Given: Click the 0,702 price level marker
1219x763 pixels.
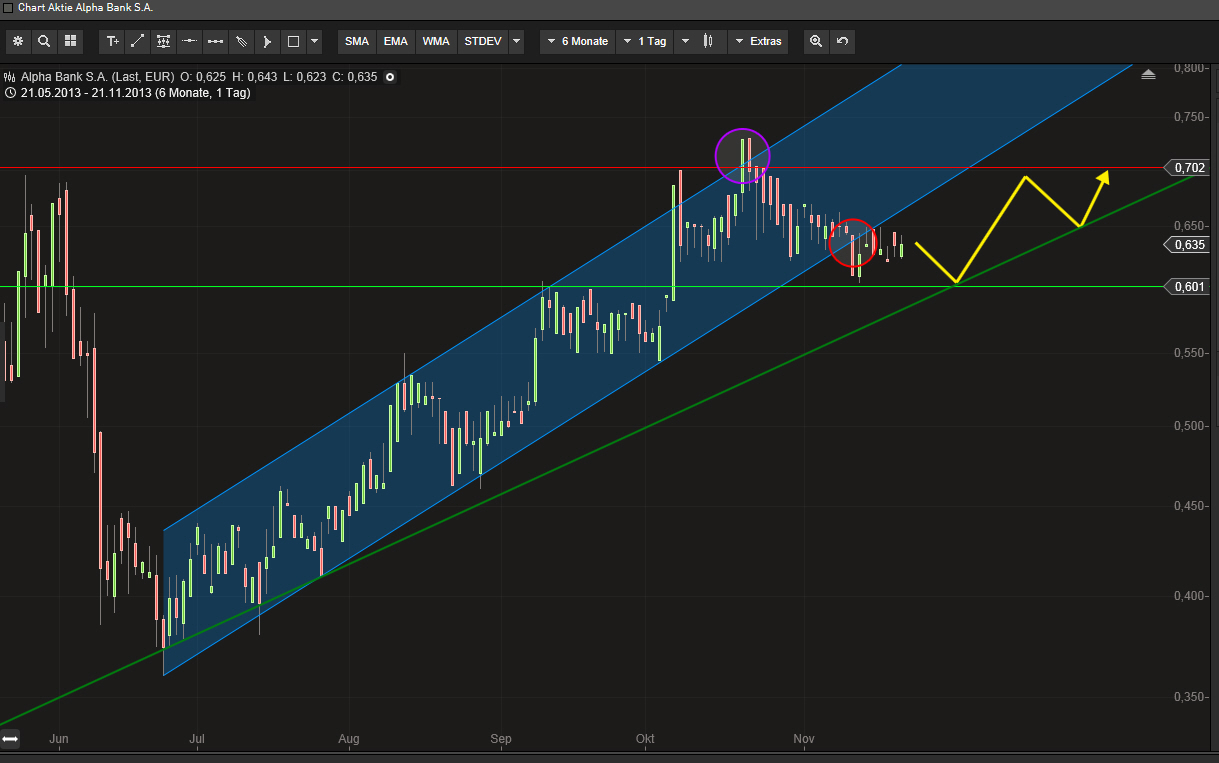Looking at the screenshot, I should (x=1188, y=168).
